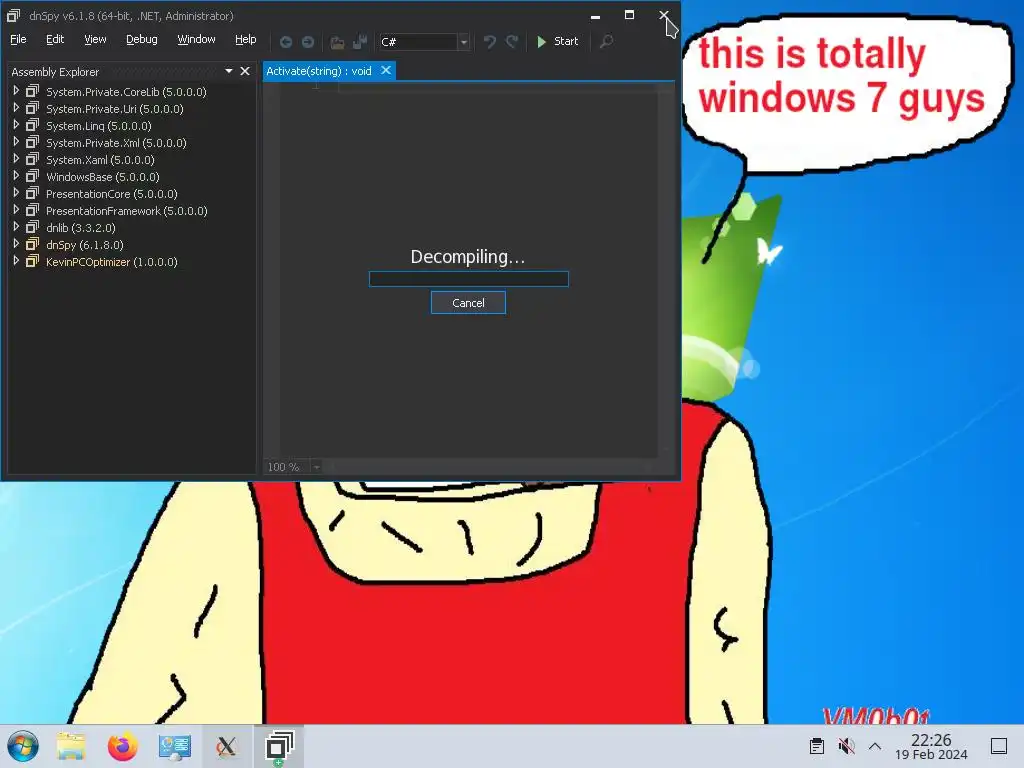Click the Redo toolbar icon
Screen dimensions: 1024x768
512,42
